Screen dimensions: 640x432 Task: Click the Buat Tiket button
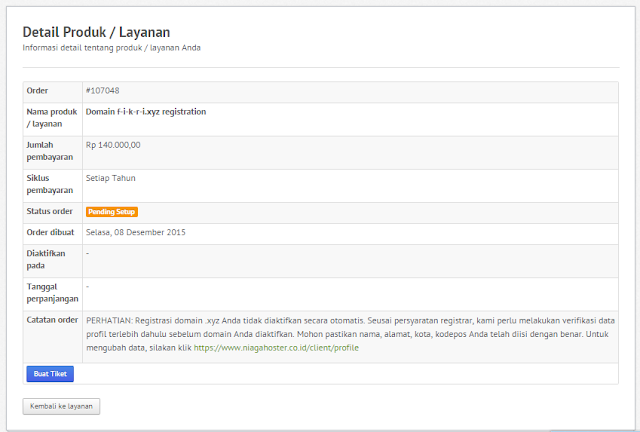50,374
